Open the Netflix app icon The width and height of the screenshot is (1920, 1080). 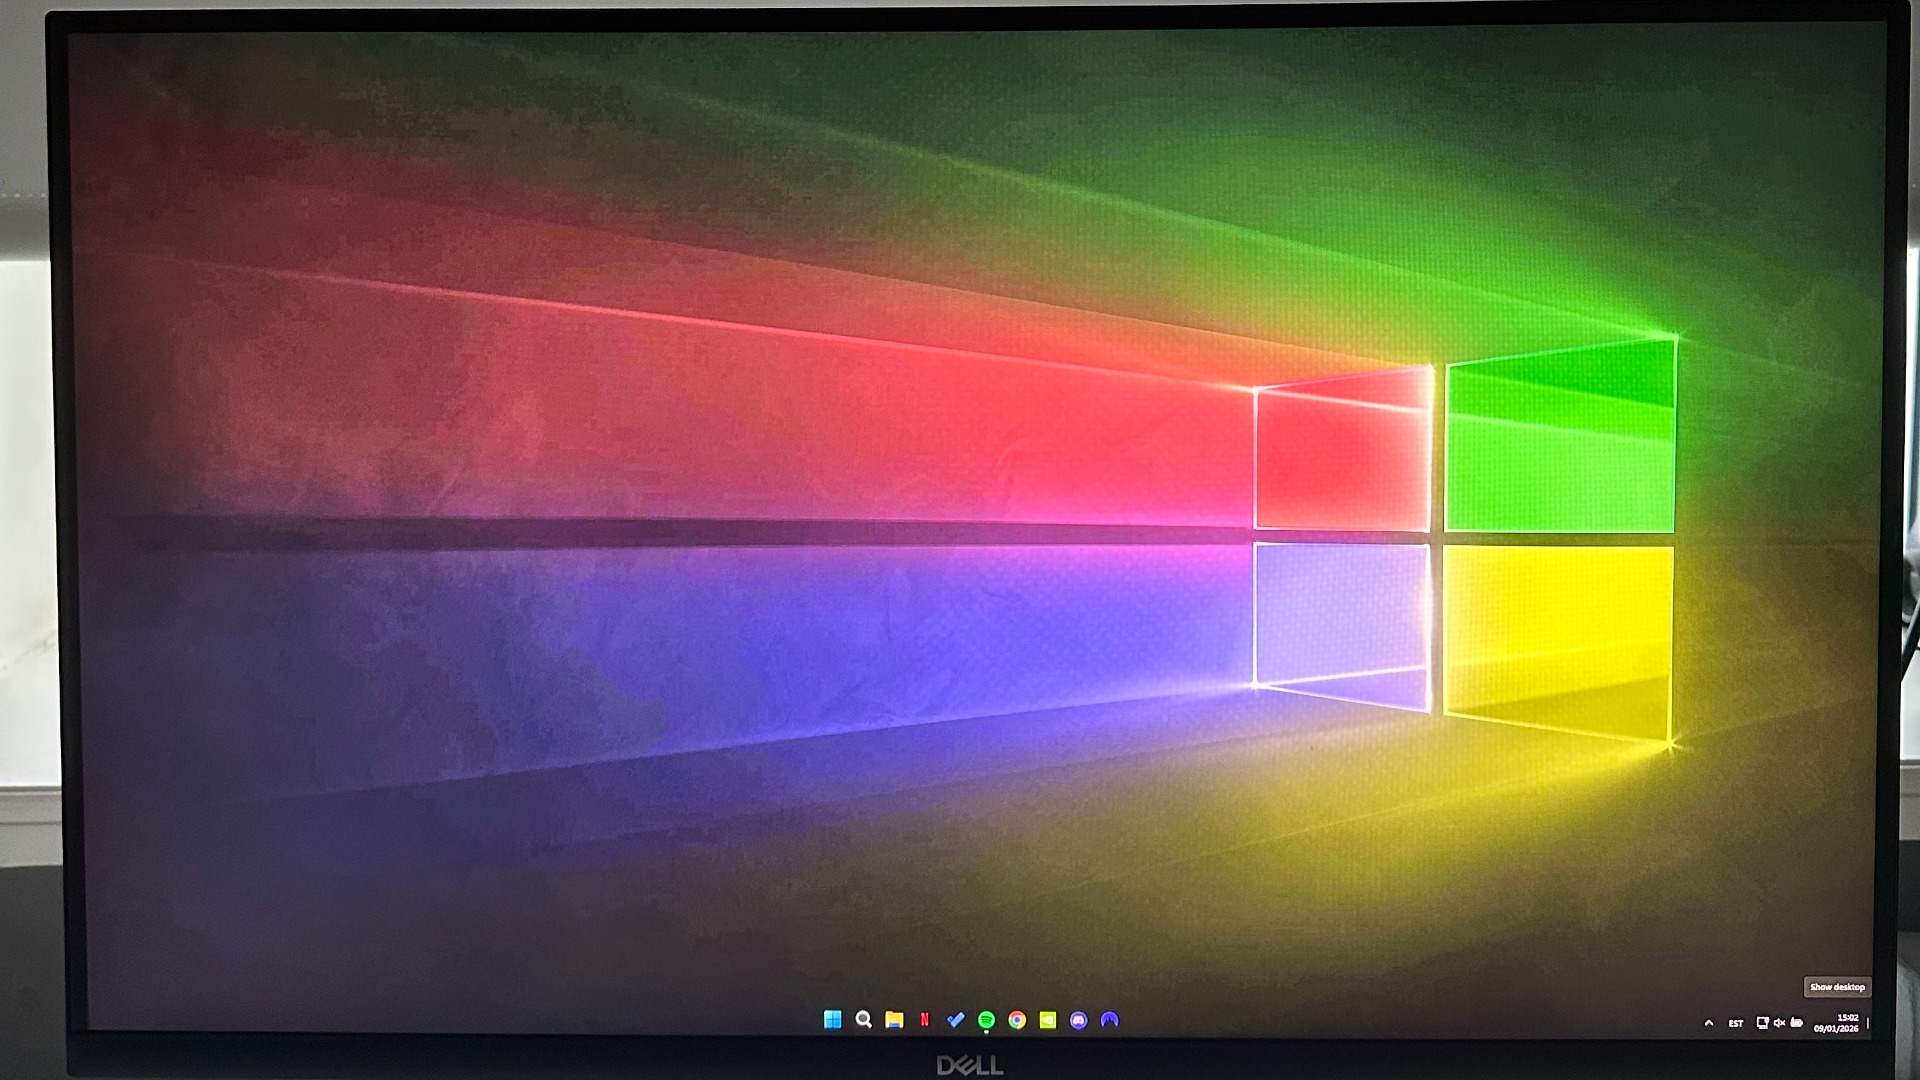point(925,1019)
